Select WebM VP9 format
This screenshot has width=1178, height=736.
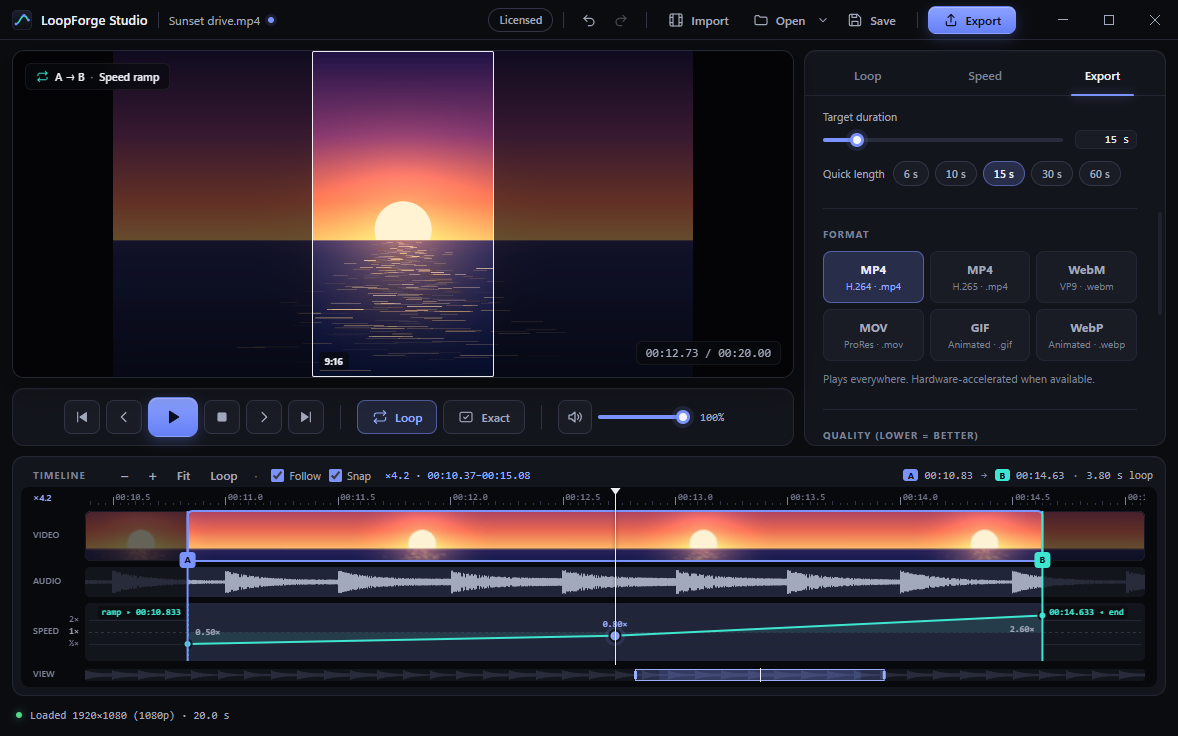point(1086,277)
